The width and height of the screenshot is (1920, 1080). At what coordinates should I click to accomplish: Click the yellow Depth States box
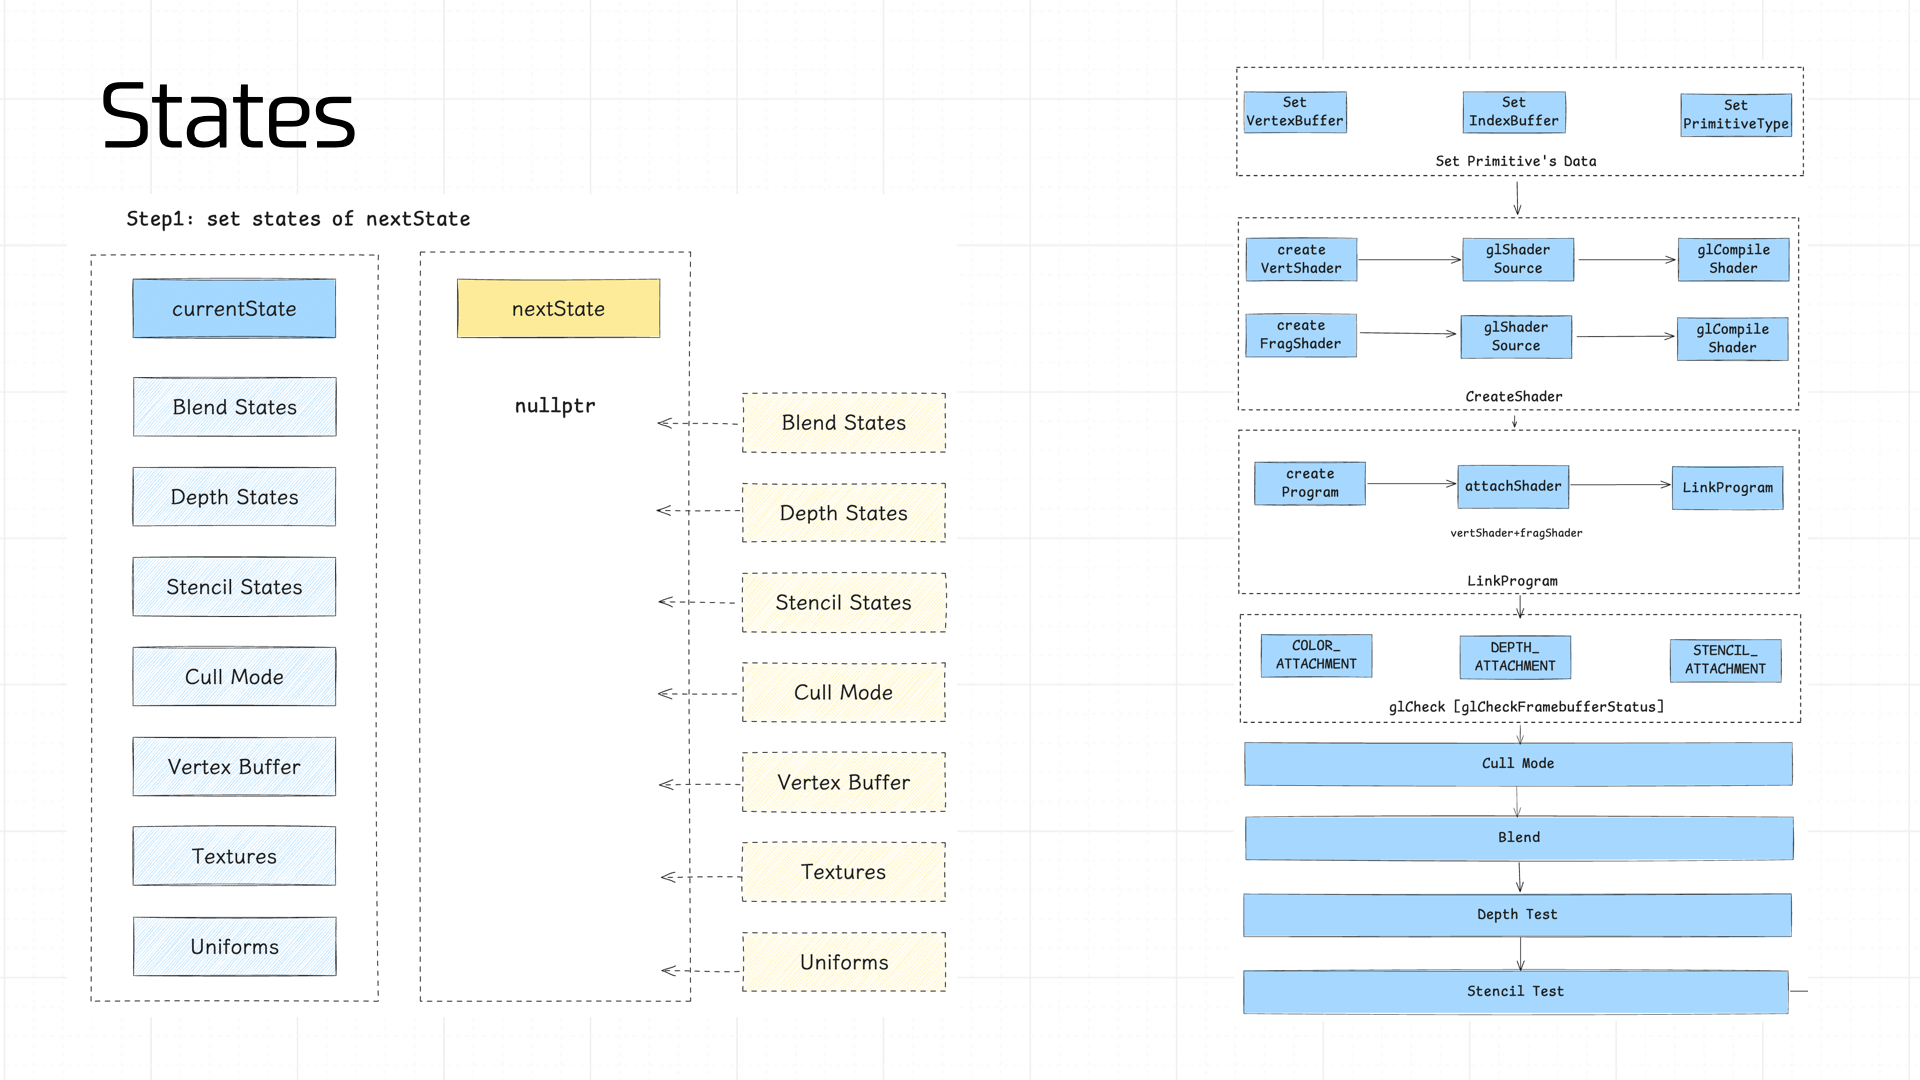tap(843, 513)
